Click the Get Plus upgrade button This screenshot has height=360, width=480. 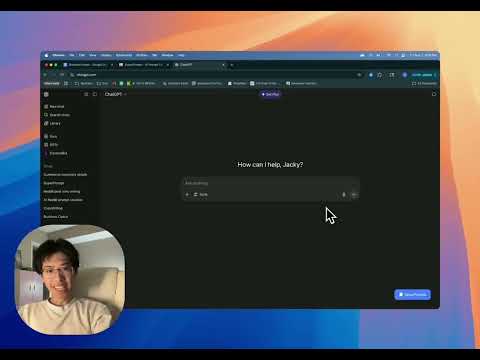[270, 94]
